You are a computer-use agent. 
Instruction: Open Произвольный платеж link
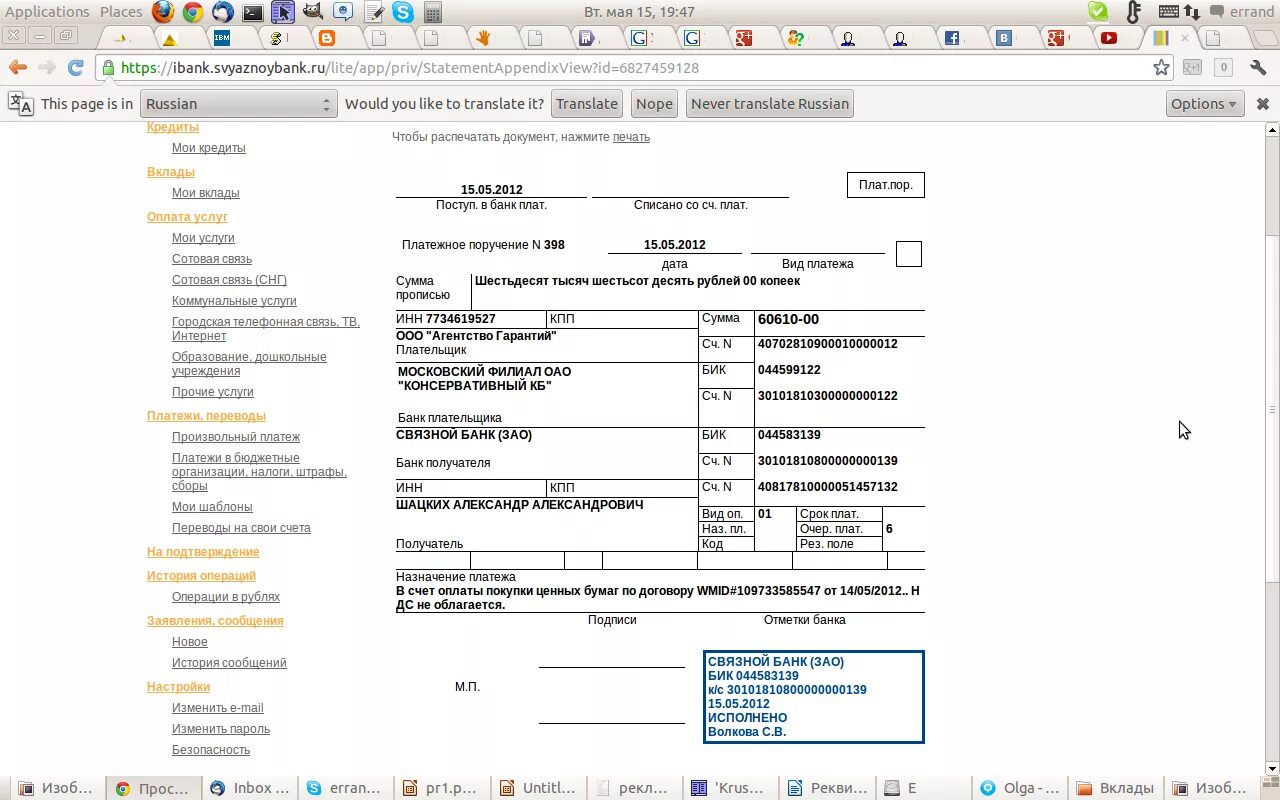pyautogui.click(x=236, y=437)
